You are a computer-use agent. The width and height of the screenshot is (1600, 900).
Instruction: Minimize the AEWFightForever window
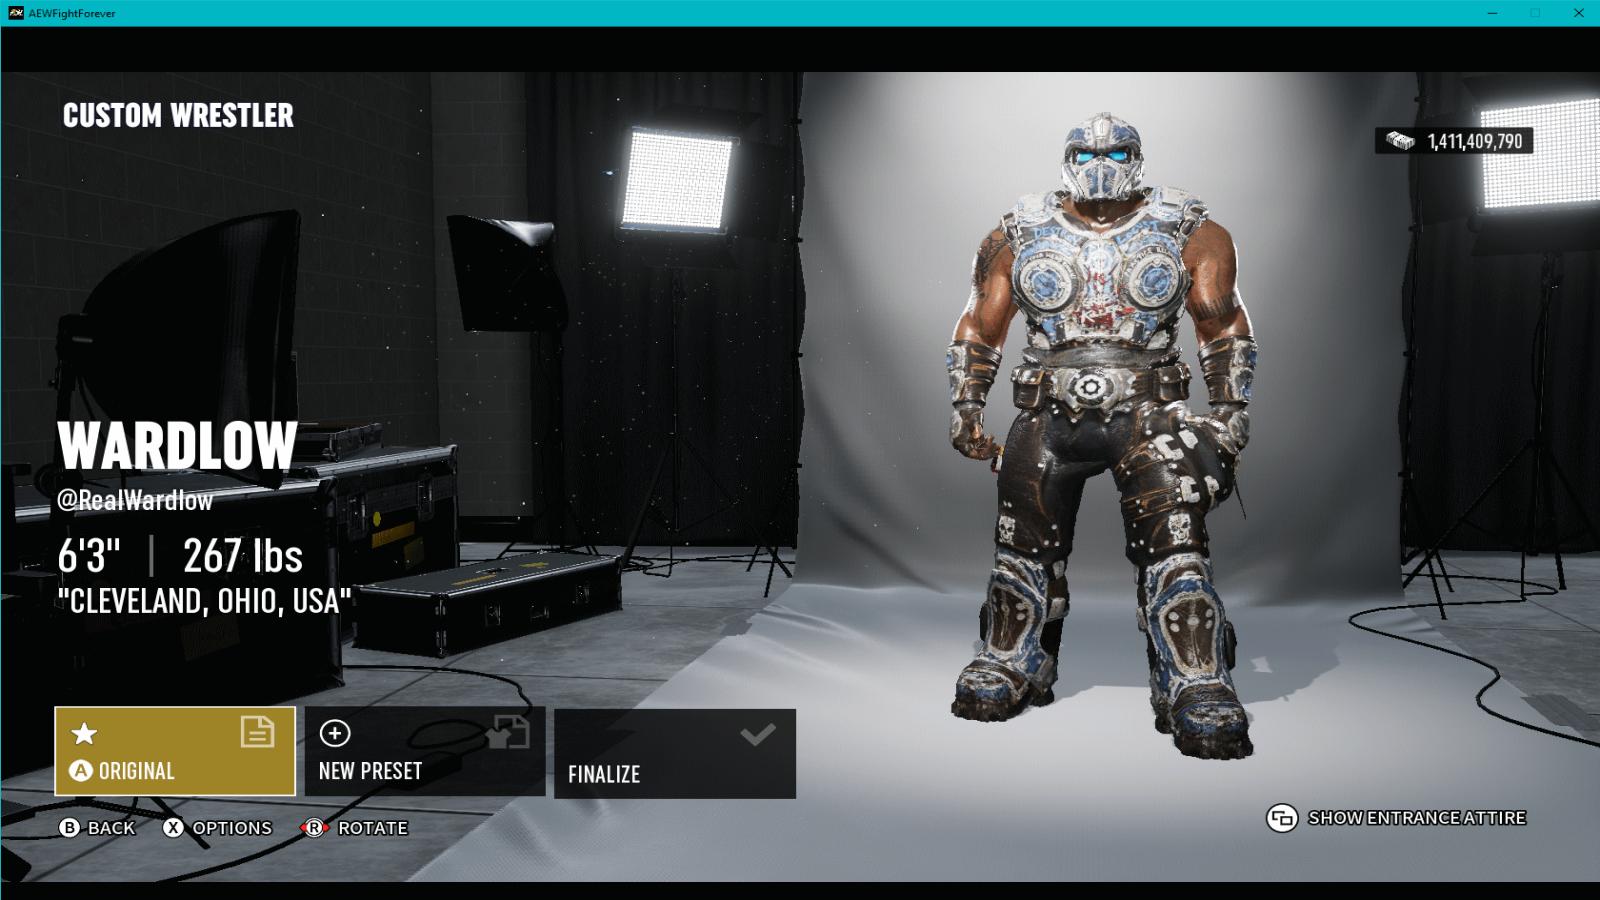click(1492, 13)
